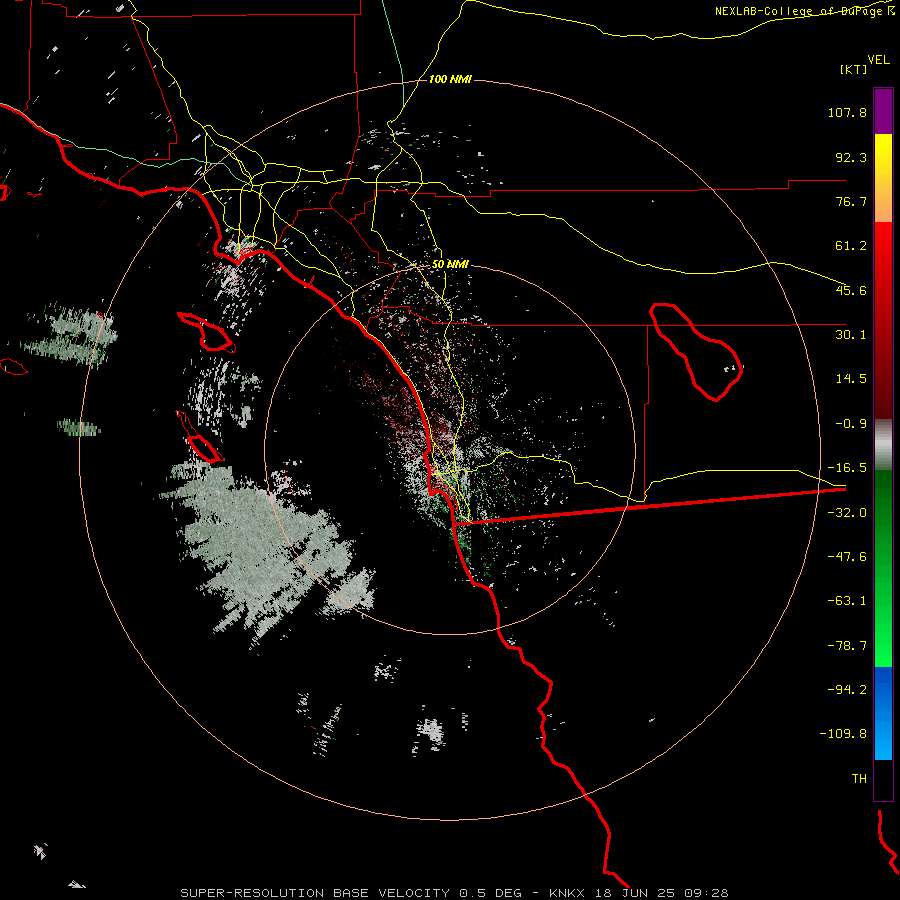Click the -47.6 velocity scale value
Screen dimensions: 900x900
click(847, 557)
